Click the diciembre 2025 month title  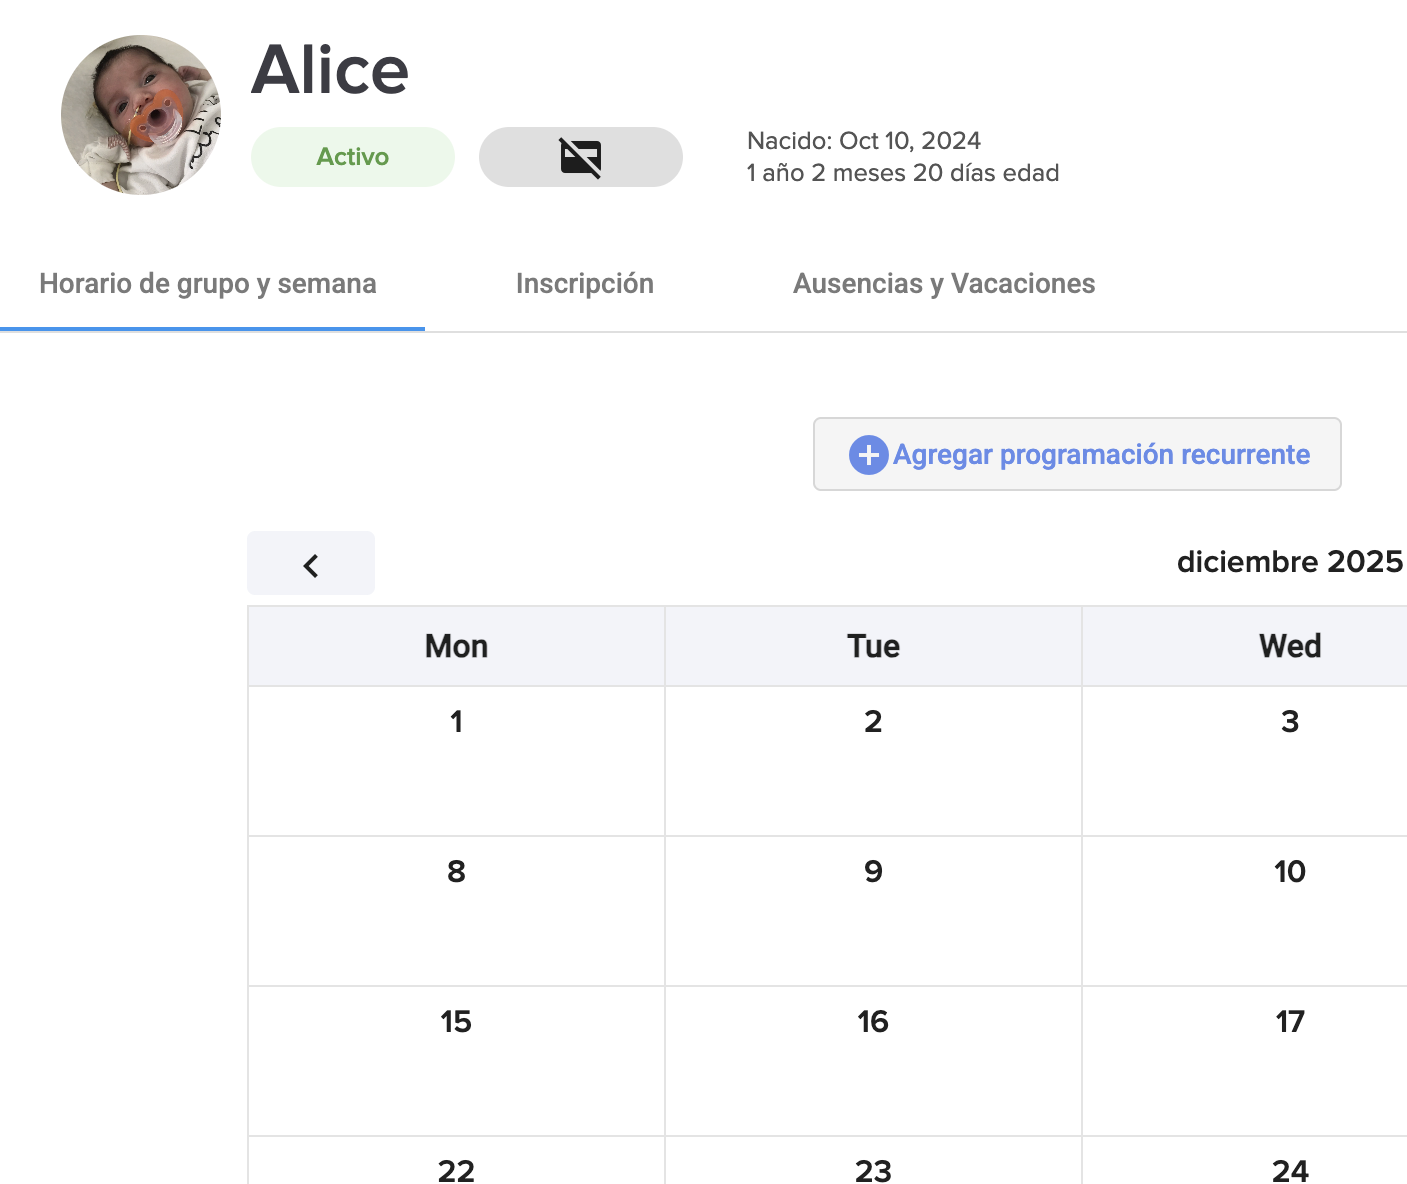(x=1290, y=562)
